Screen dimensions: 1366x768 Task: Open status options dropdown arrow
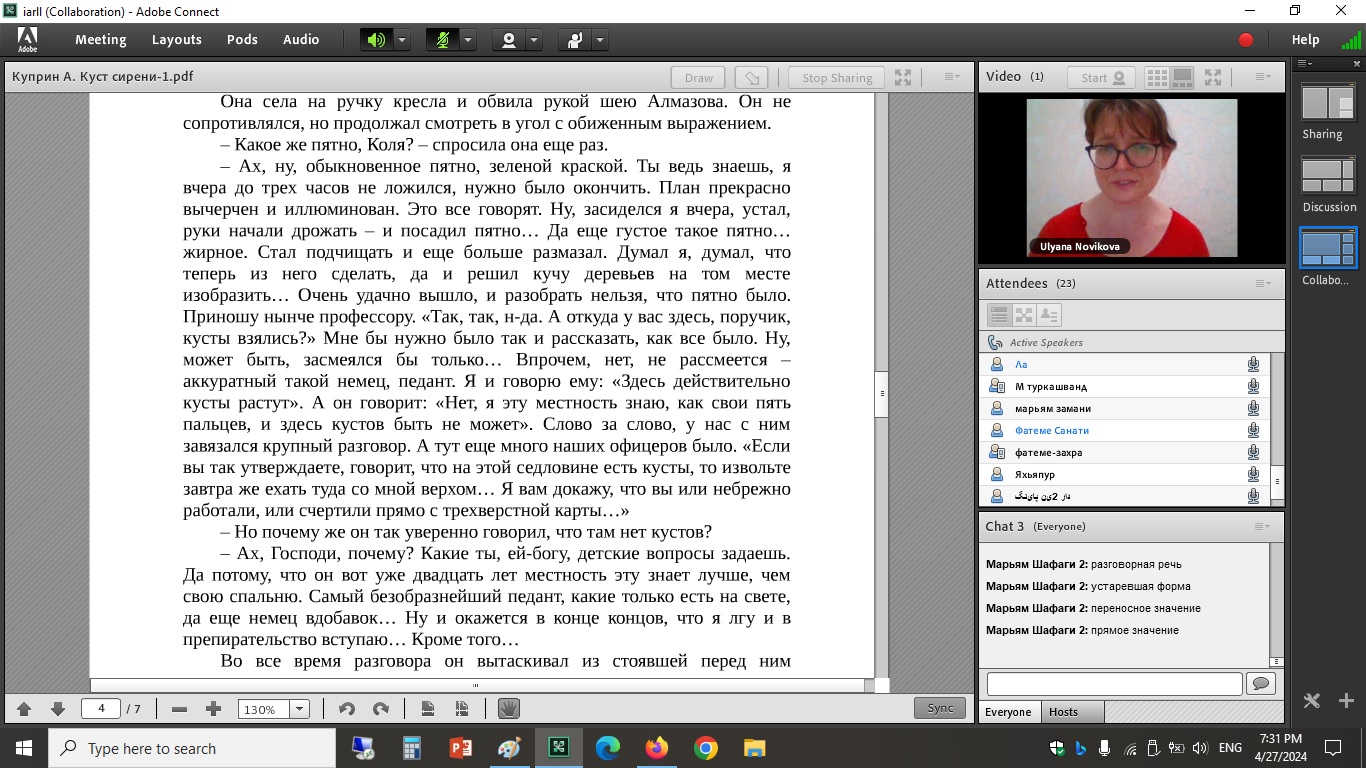pyautogui.click(x=600, y=40)
